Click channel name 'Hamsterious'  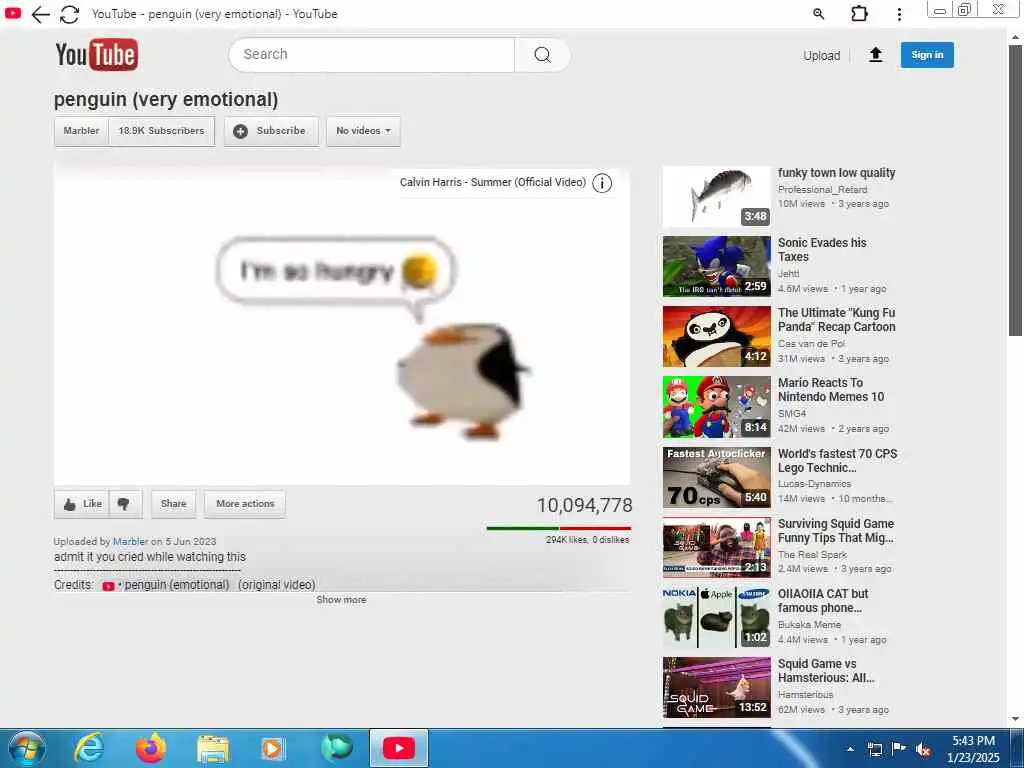click(x=805, y=695)
